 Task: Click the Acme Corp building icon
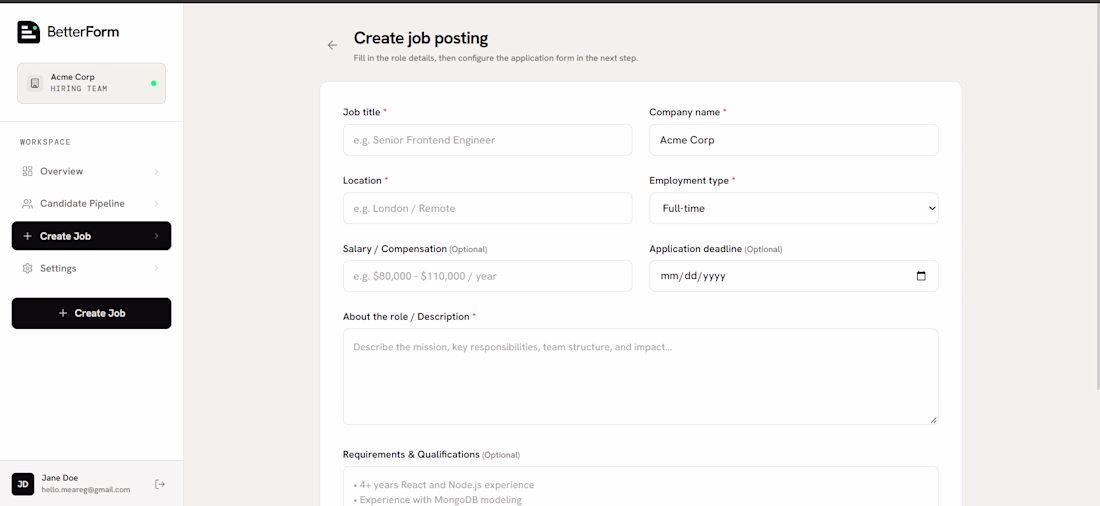[x=35, y=83]
